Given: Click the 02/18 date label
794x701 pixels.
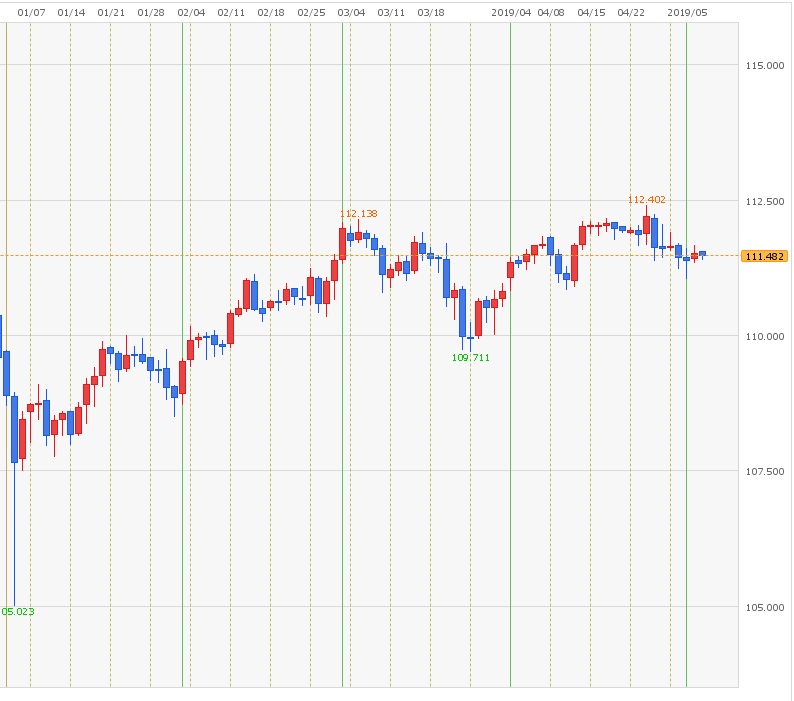Looking at the screenshot, I should (x=271, y=13).
